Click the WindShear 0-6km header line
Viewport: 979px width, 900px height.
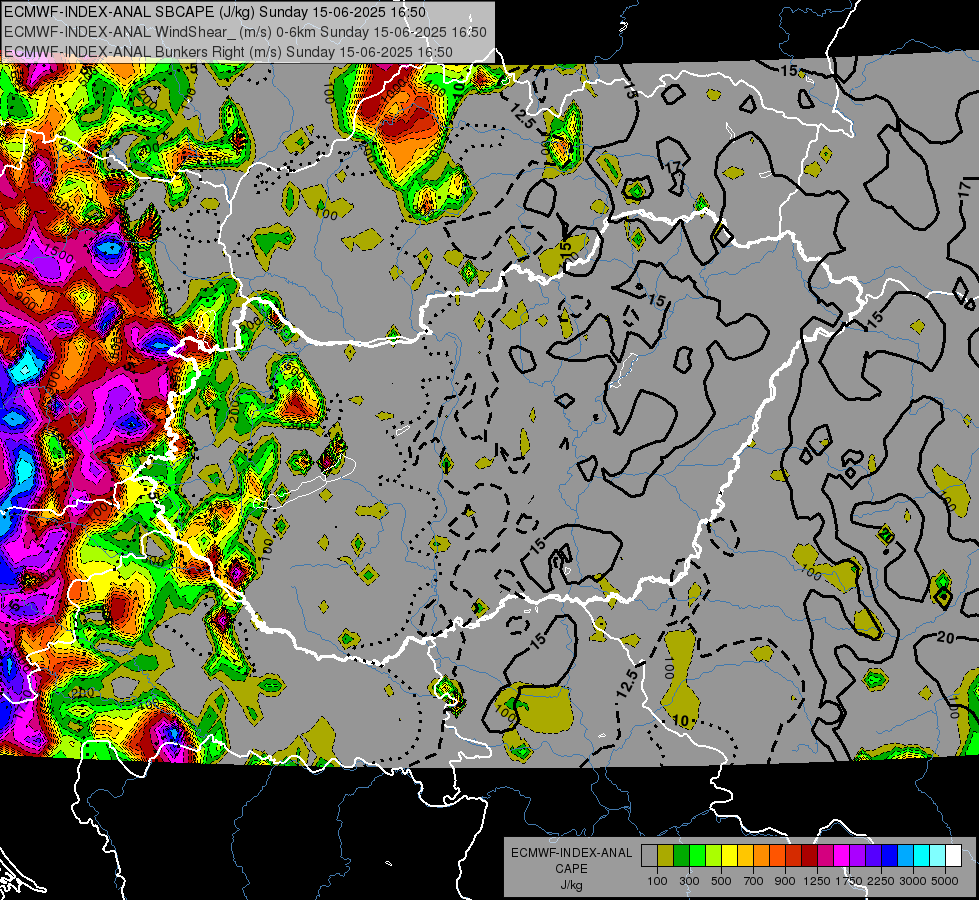[x=245, y=32]
